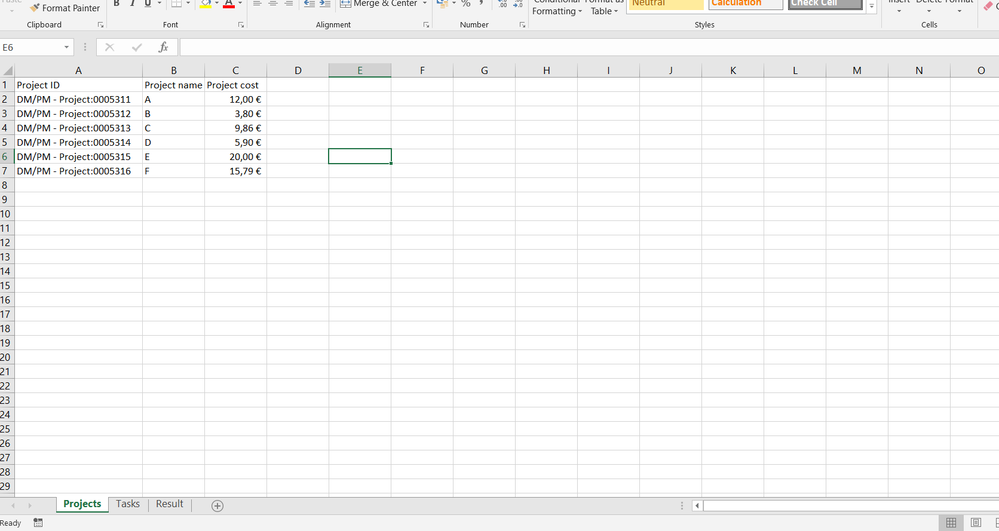
Task: Open the Conditional Formatting menu
Action: pyautogui.click(x=557, y=7)
